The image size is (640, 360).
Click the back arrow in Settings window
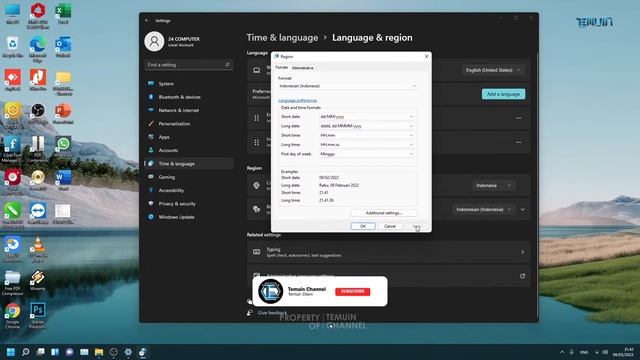(147, 20)
